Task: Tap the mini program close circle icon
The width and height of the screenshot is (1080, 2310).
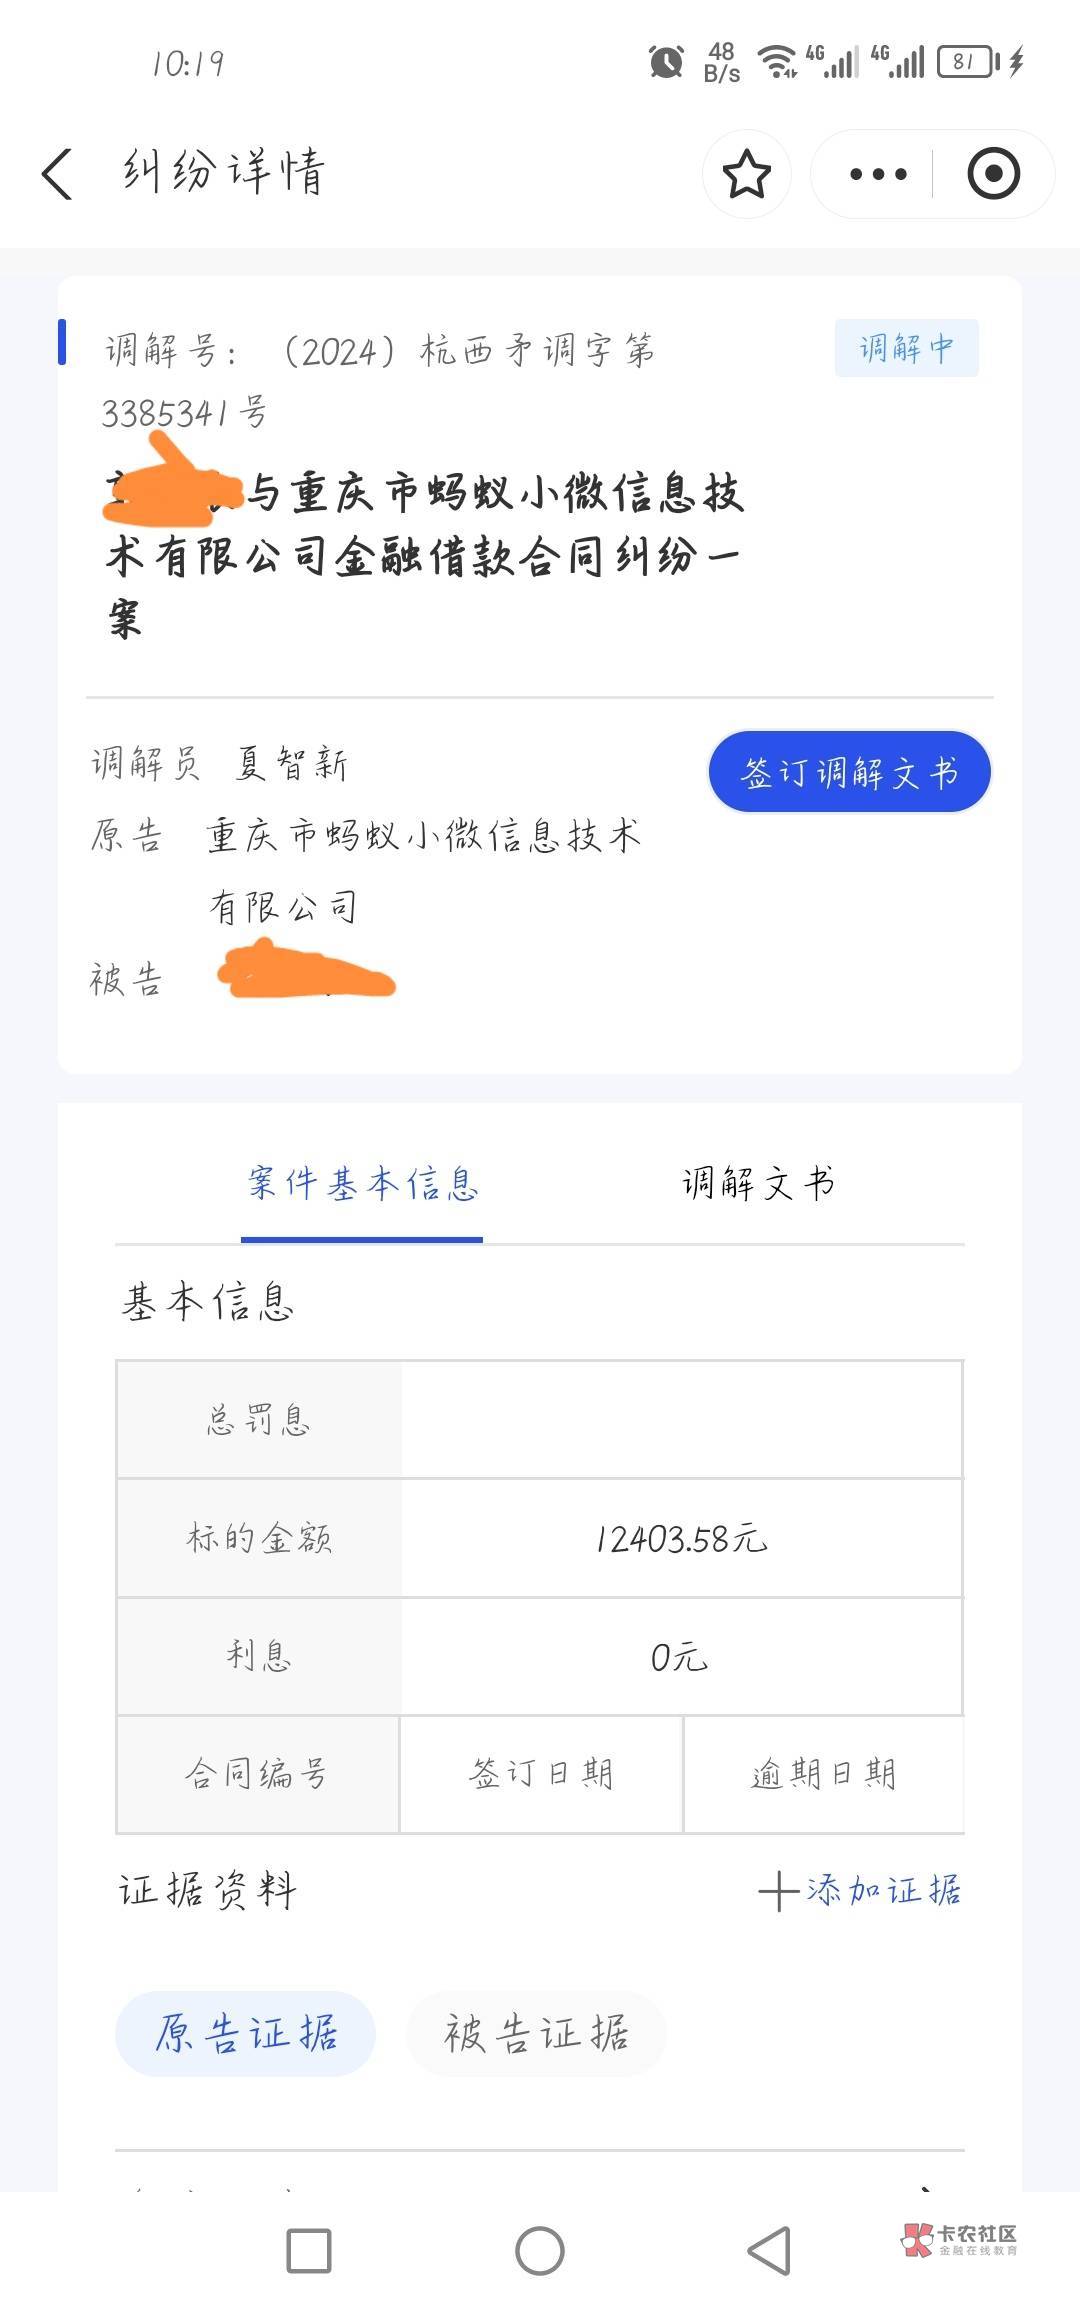Action: pos(993,174)
